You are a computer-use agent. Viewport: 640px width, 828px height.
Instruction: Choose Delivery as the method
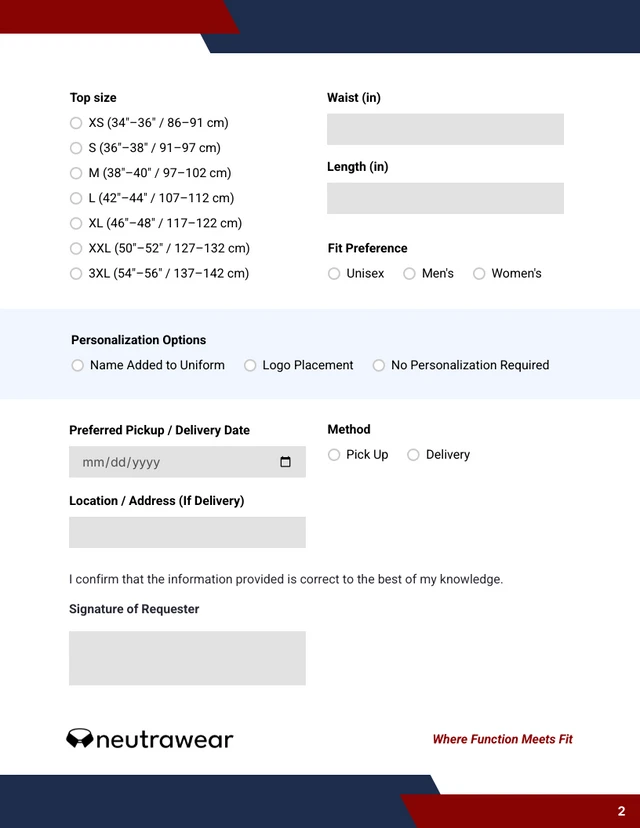click(413, 455)
